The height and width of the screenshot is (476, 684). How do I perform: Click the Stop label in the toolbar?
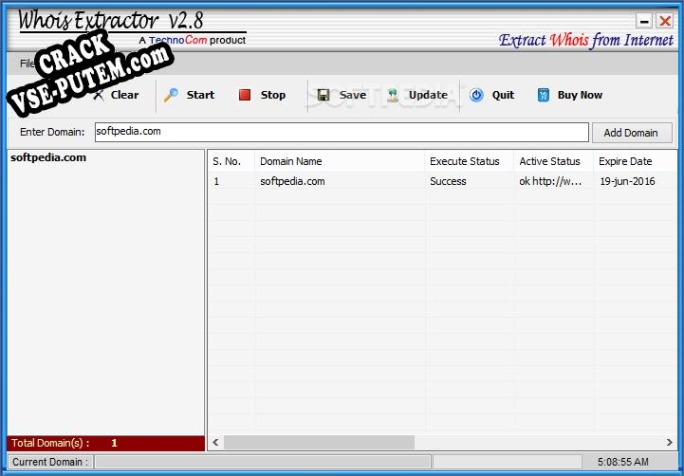click(273, 95)
